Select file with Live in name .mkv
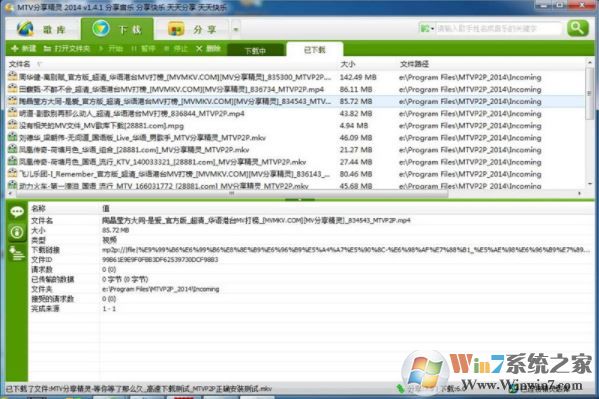Viewport: 599px width, 399px height. [x=142, y=138]
